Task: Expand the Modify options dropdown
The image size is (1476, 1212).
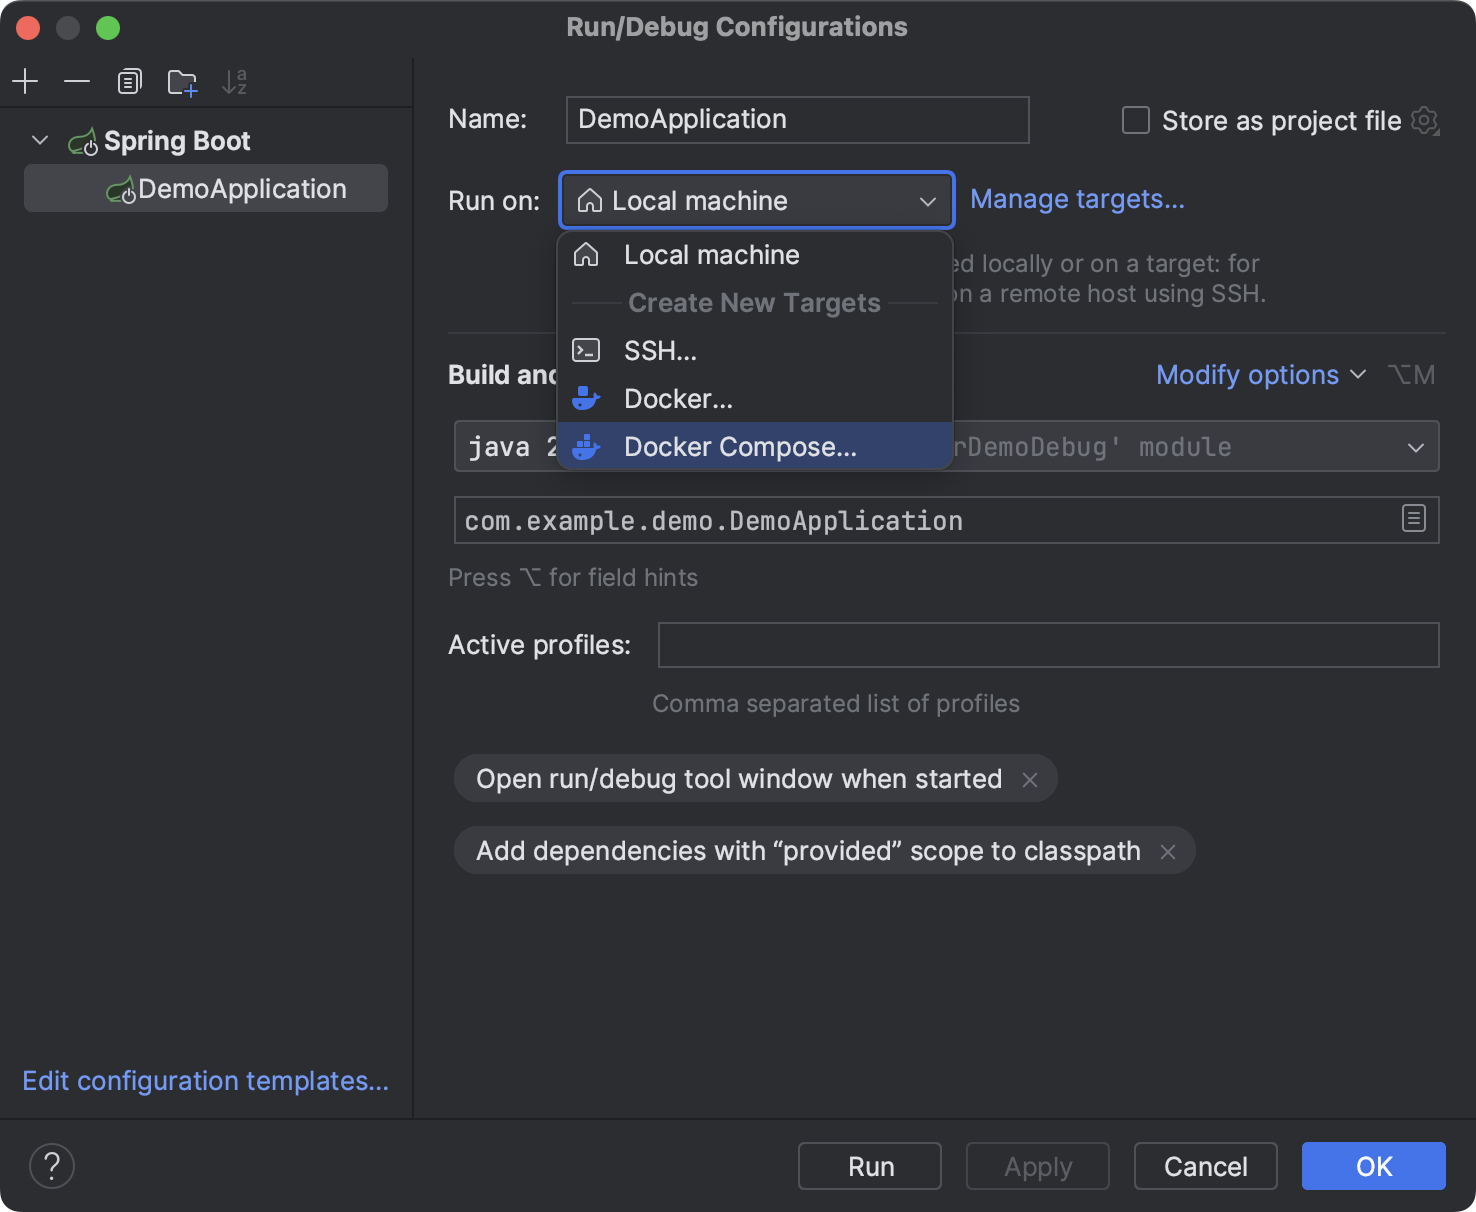Action: point(1260,375)
